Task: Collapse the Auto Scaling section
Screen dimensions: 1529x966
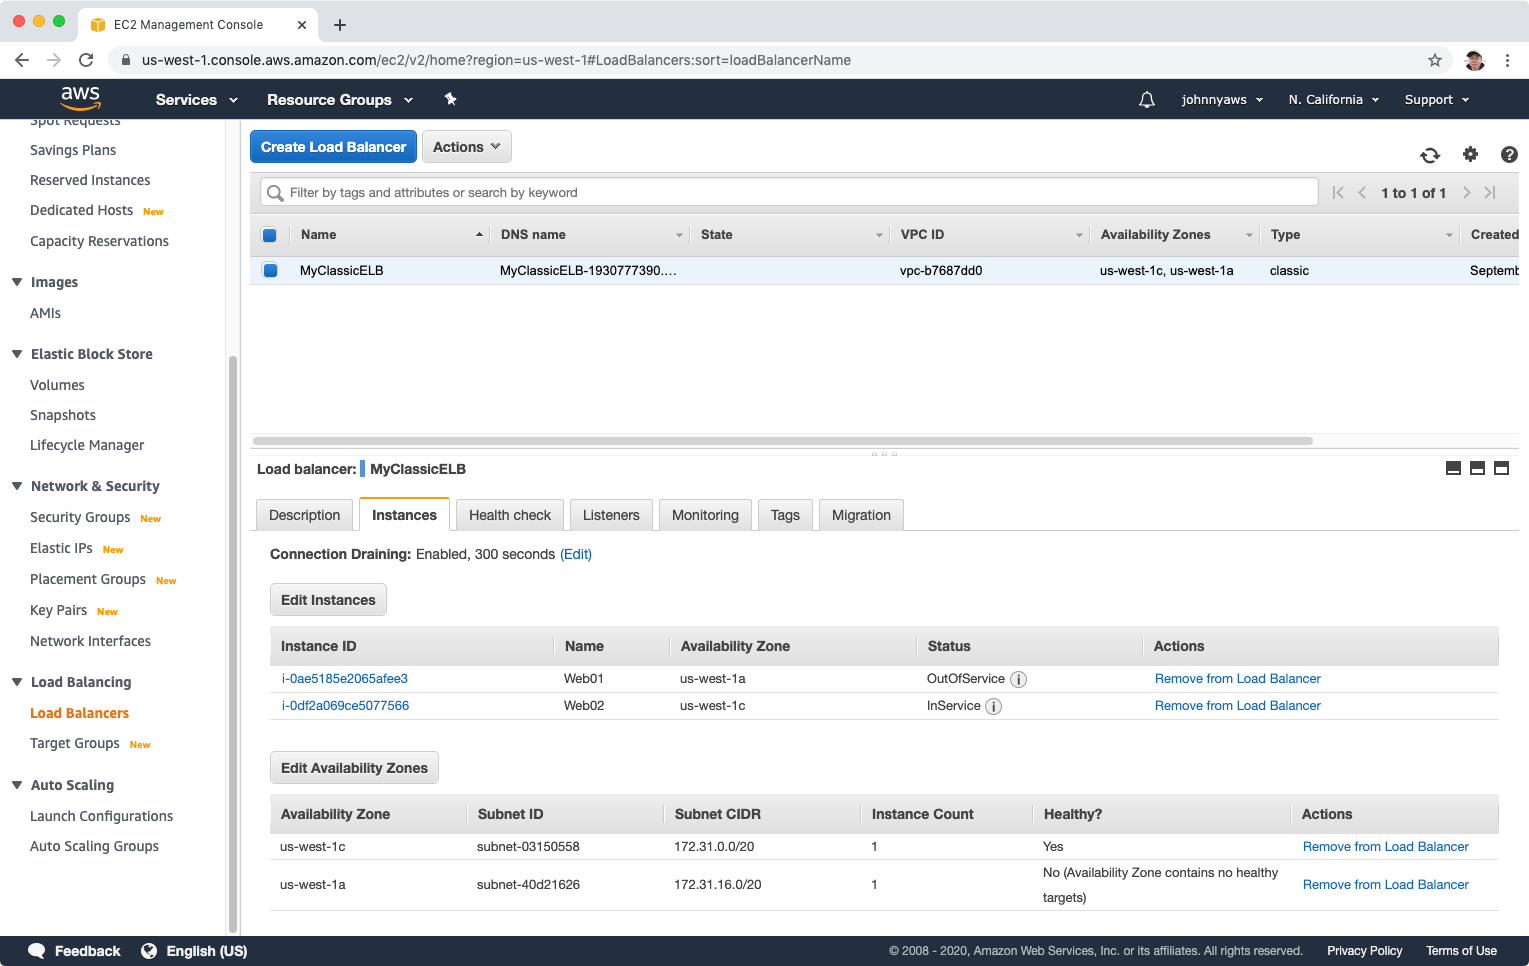Action: [x=17, y=785]
